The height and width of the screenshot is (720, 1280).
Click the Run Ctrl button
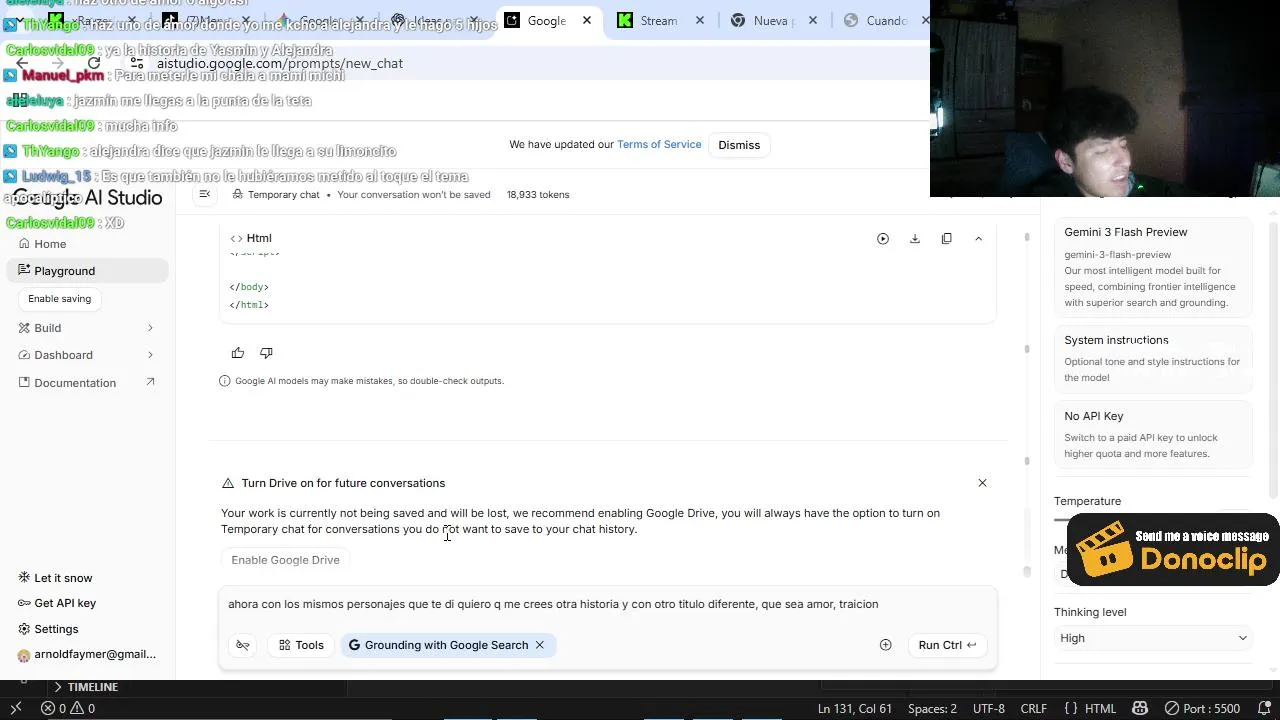[947, 645]
